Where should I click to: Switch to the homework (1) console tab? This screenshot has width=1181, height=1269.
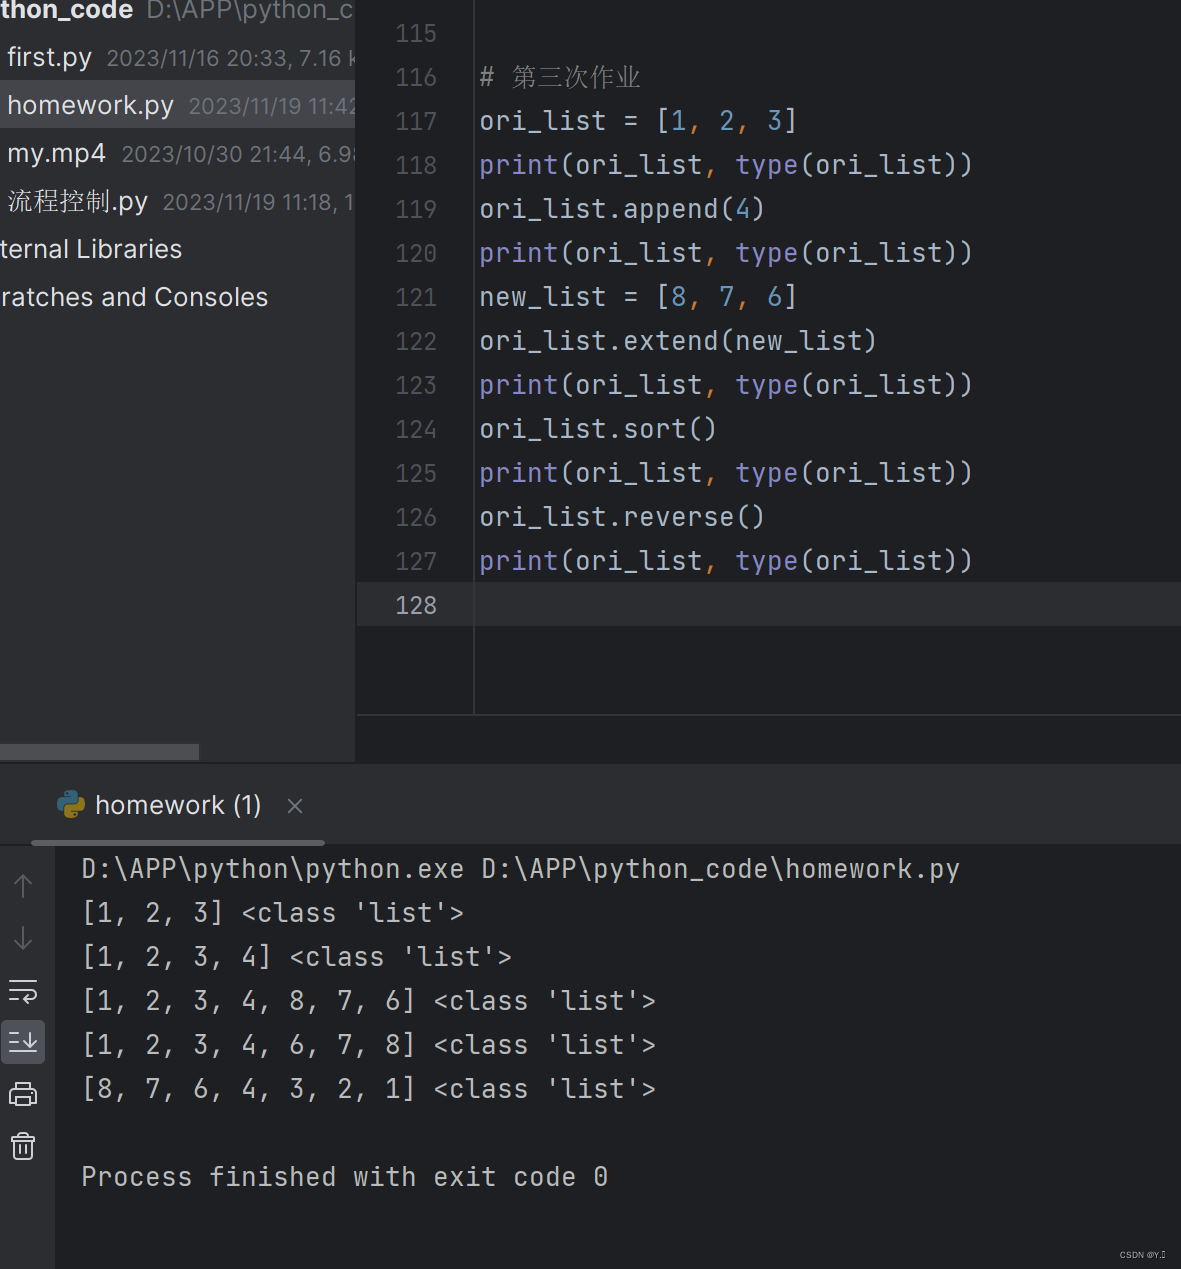(x=177, y=804)
